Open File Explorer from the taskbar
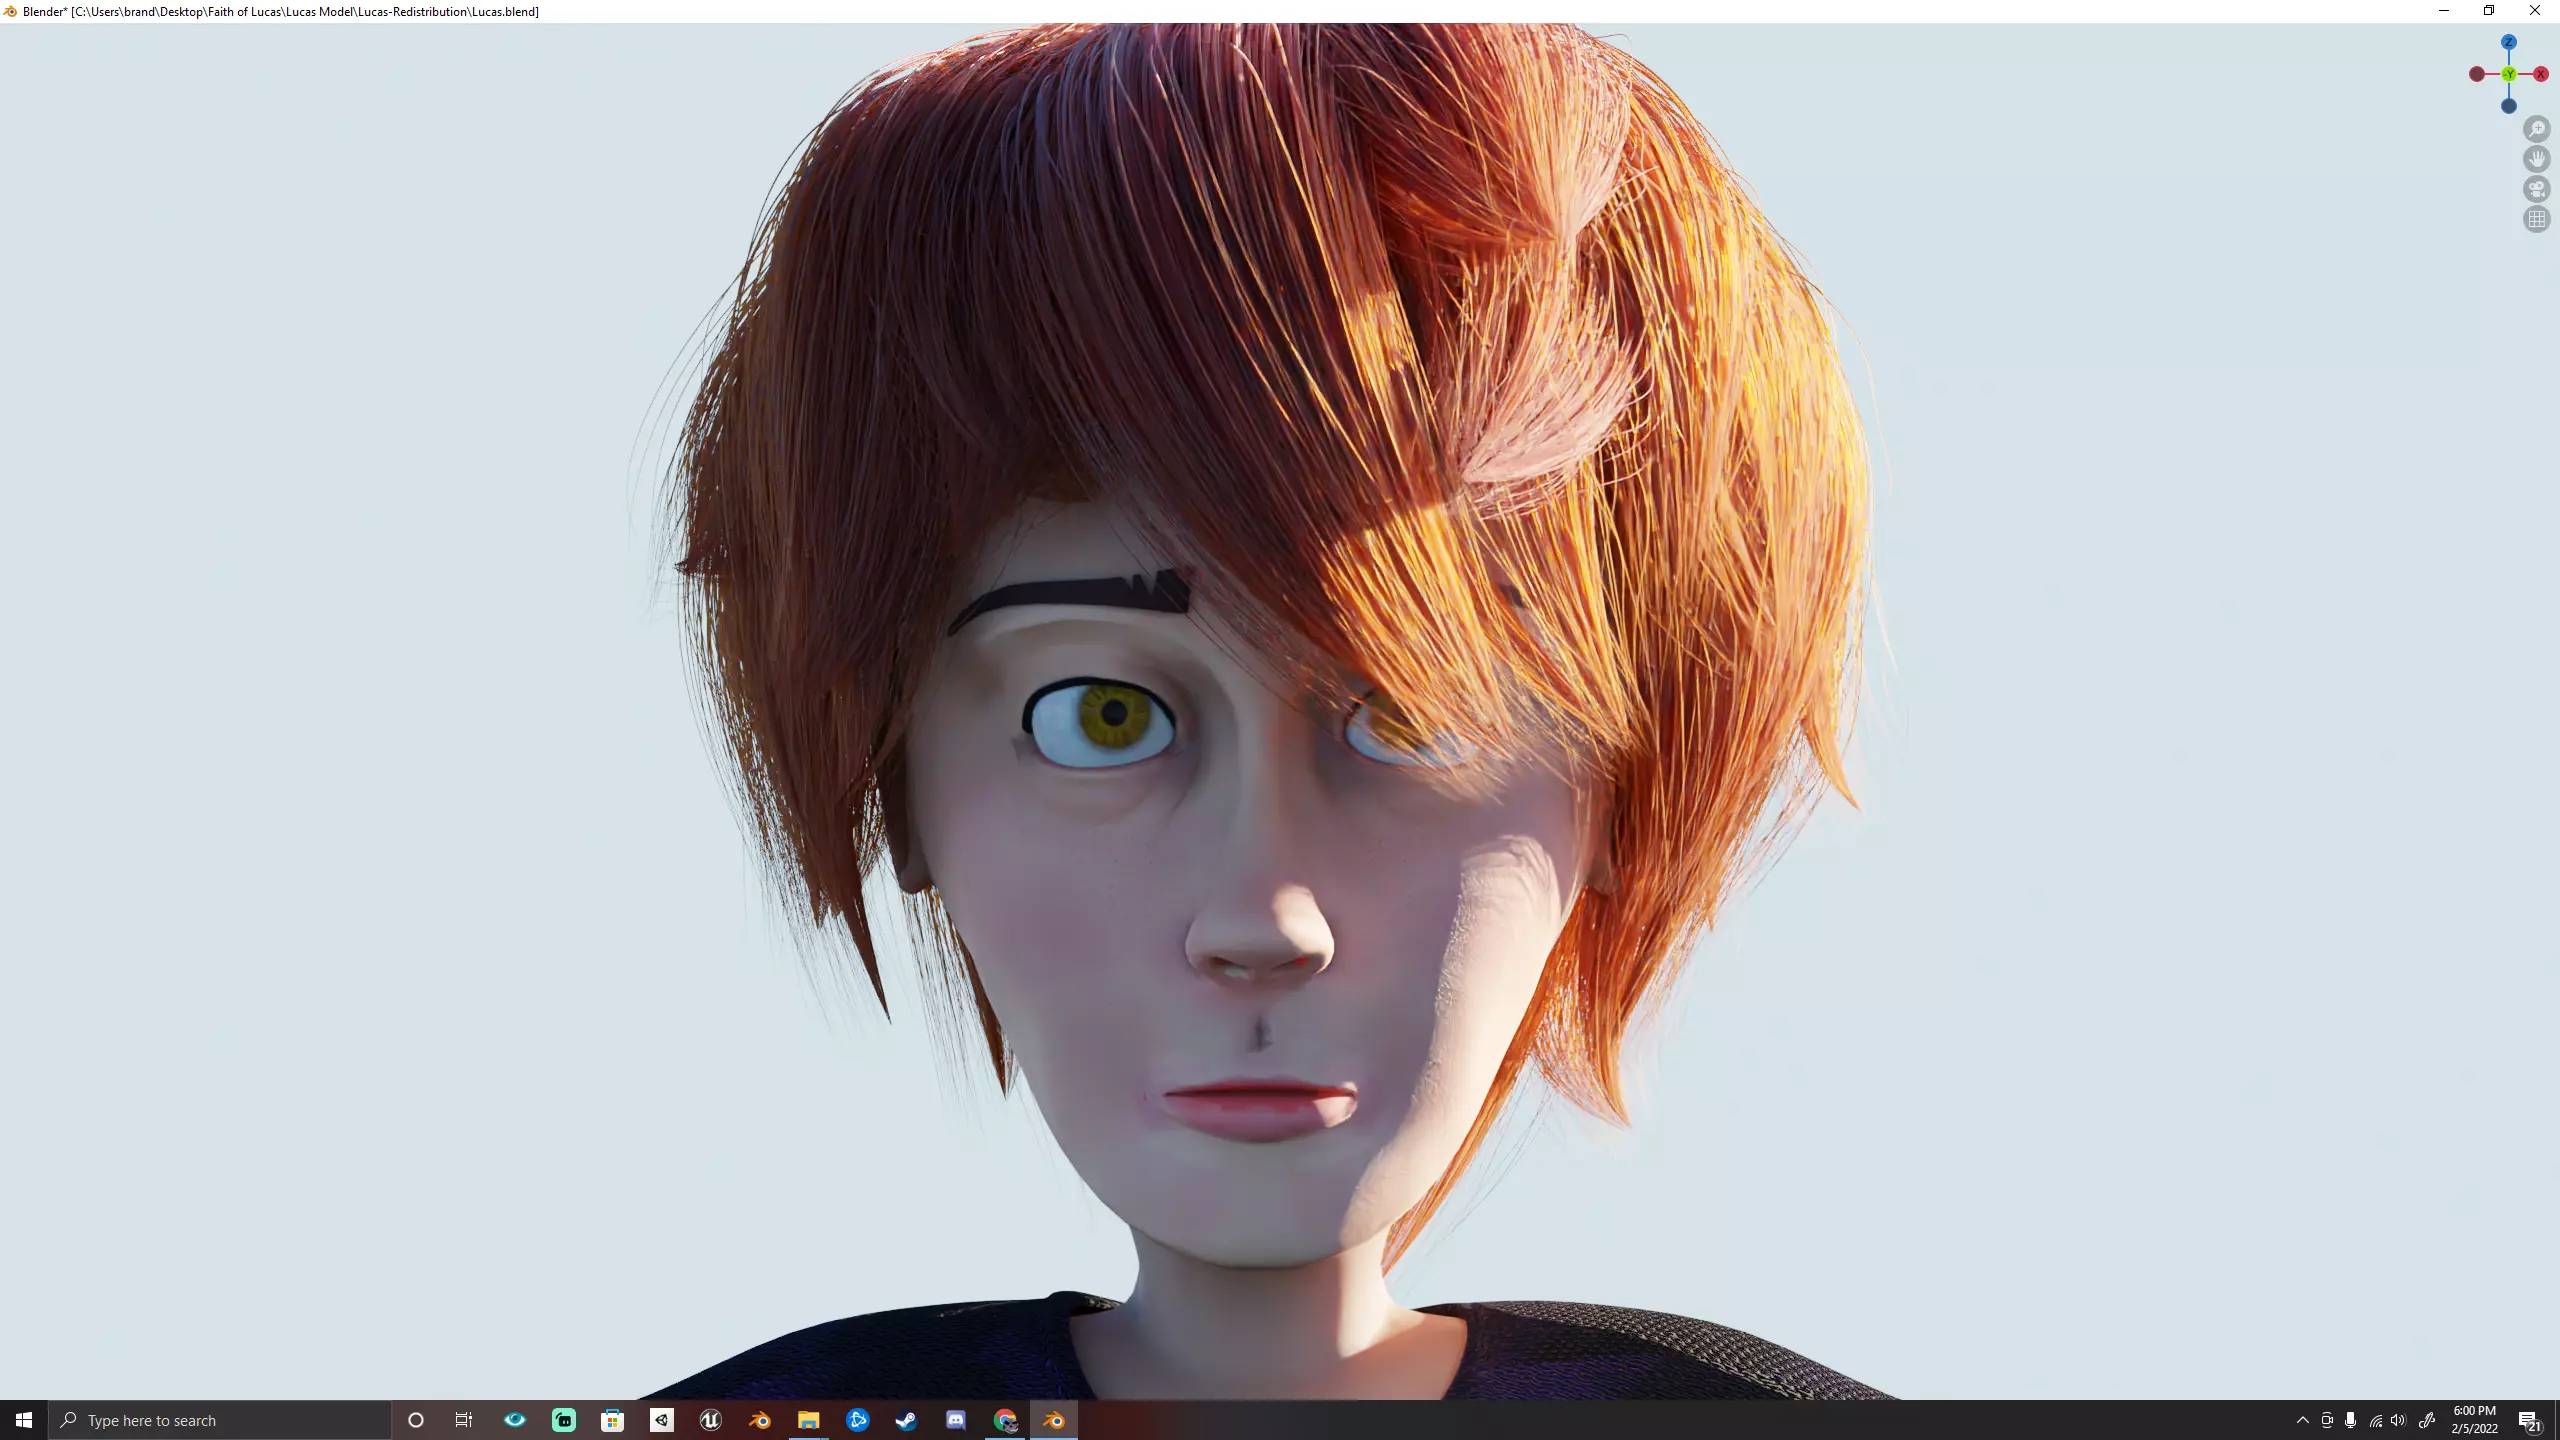 tap(808, 1420)
